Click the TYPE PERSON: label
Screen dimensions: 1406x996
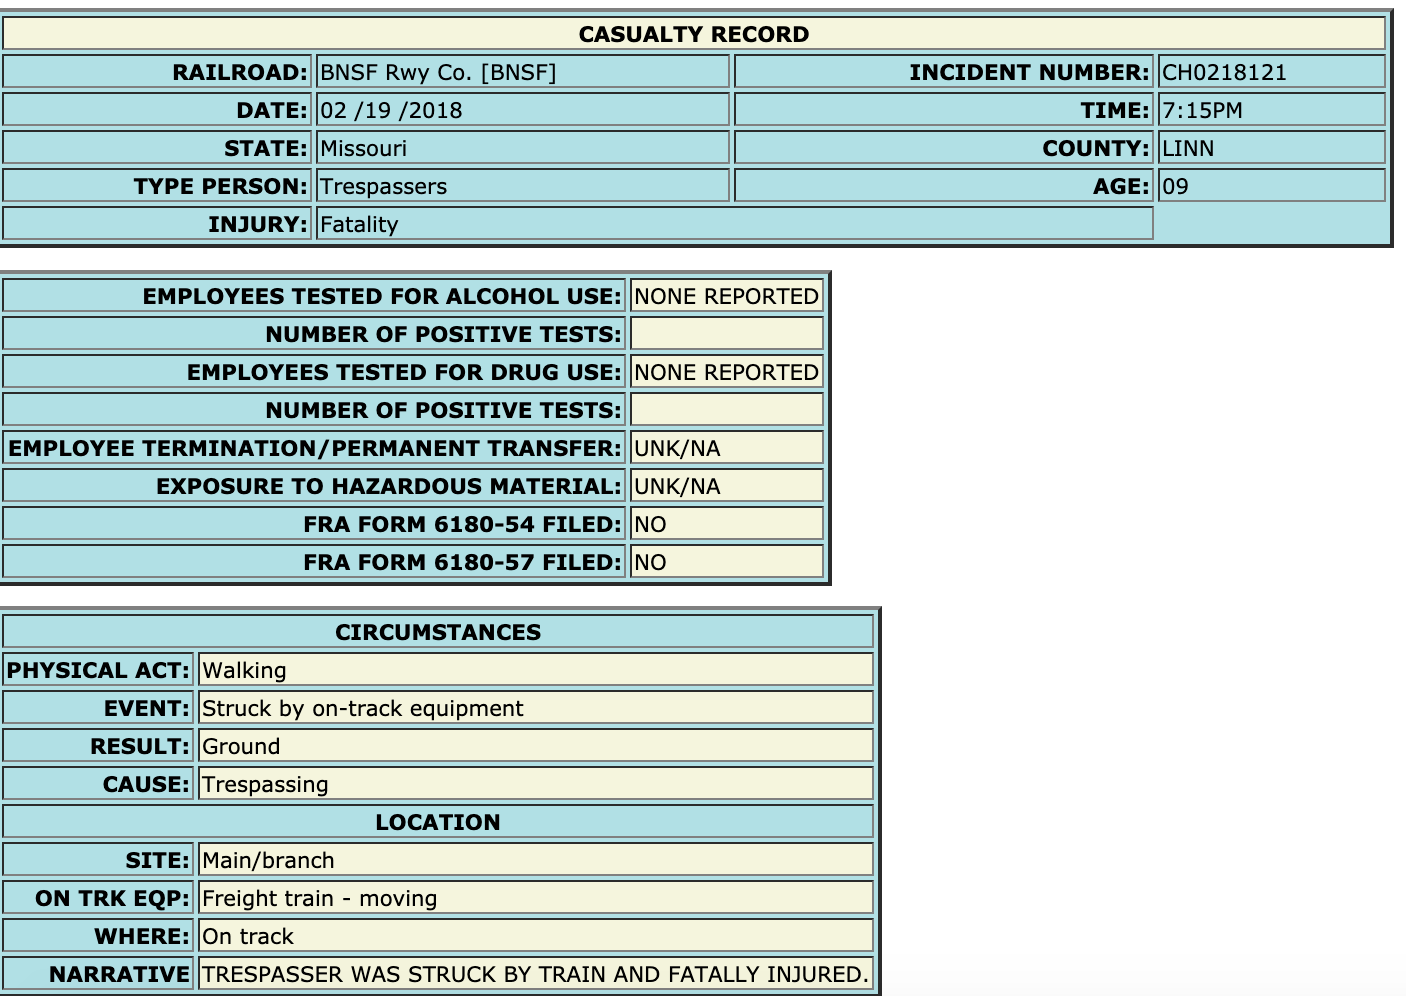221,186
